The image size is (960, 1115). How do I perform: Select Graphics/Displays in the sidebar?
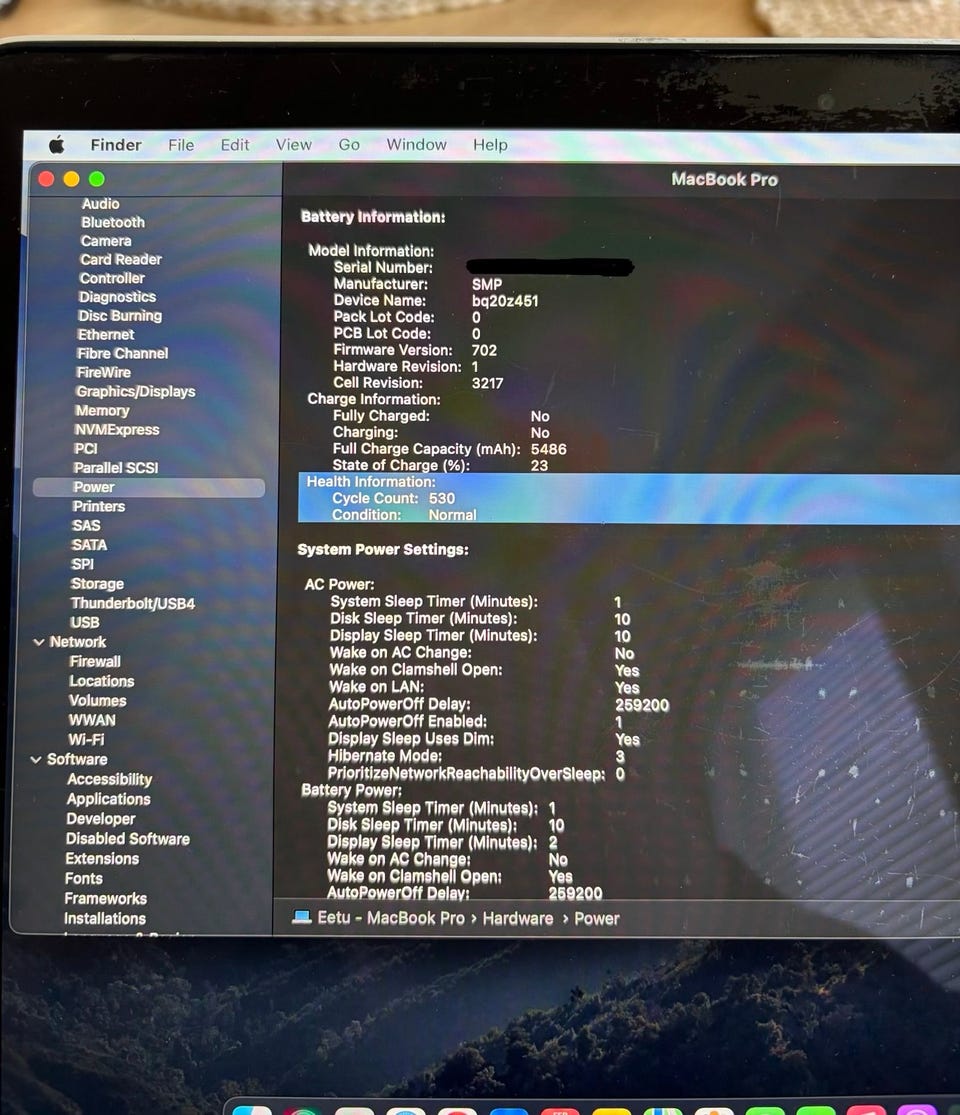[136, 392]
